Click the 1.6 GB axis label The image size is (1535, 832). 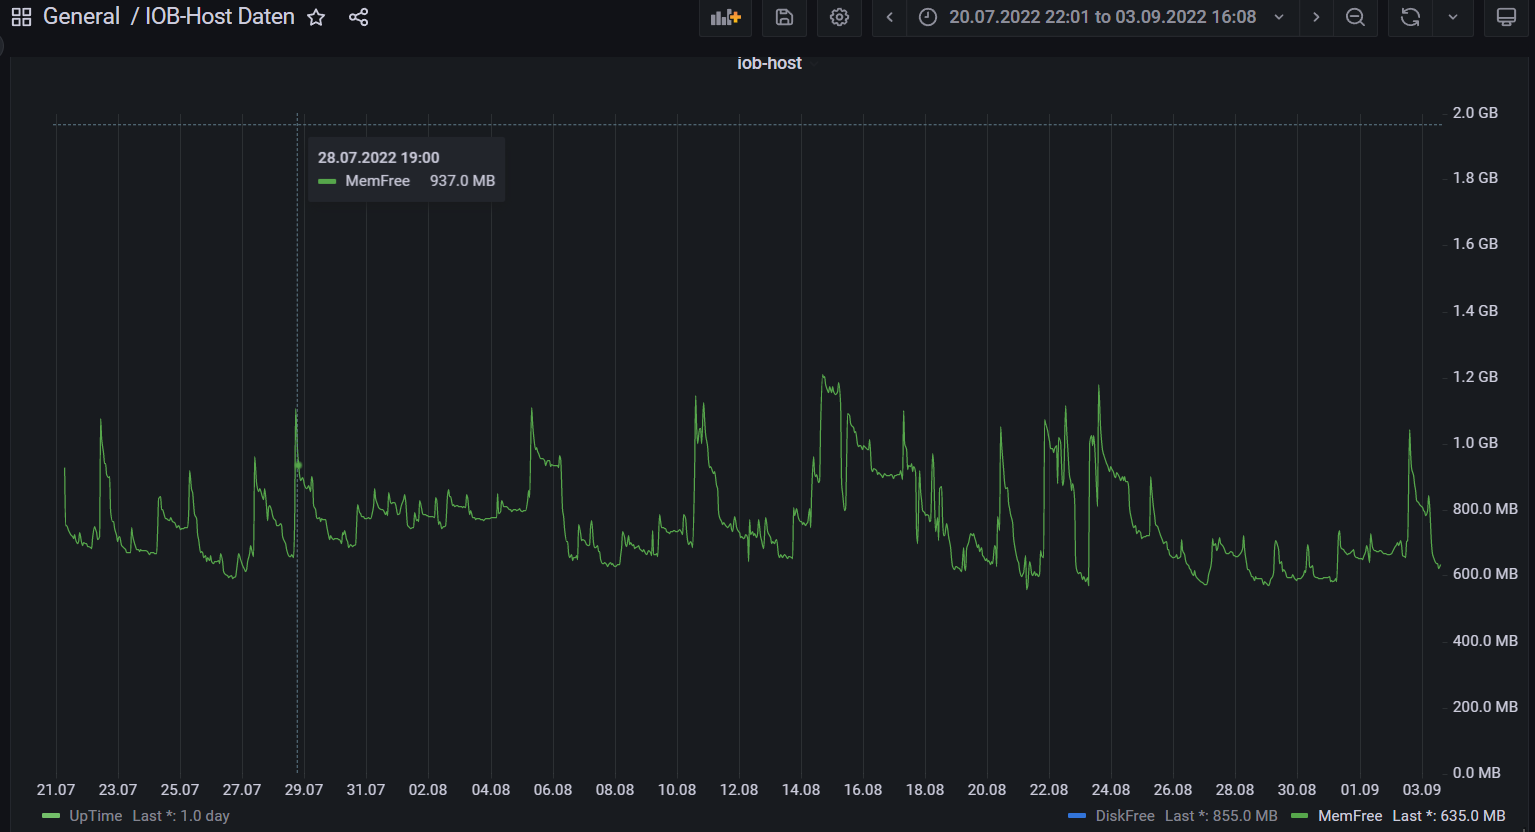(x=1475, y=244)
